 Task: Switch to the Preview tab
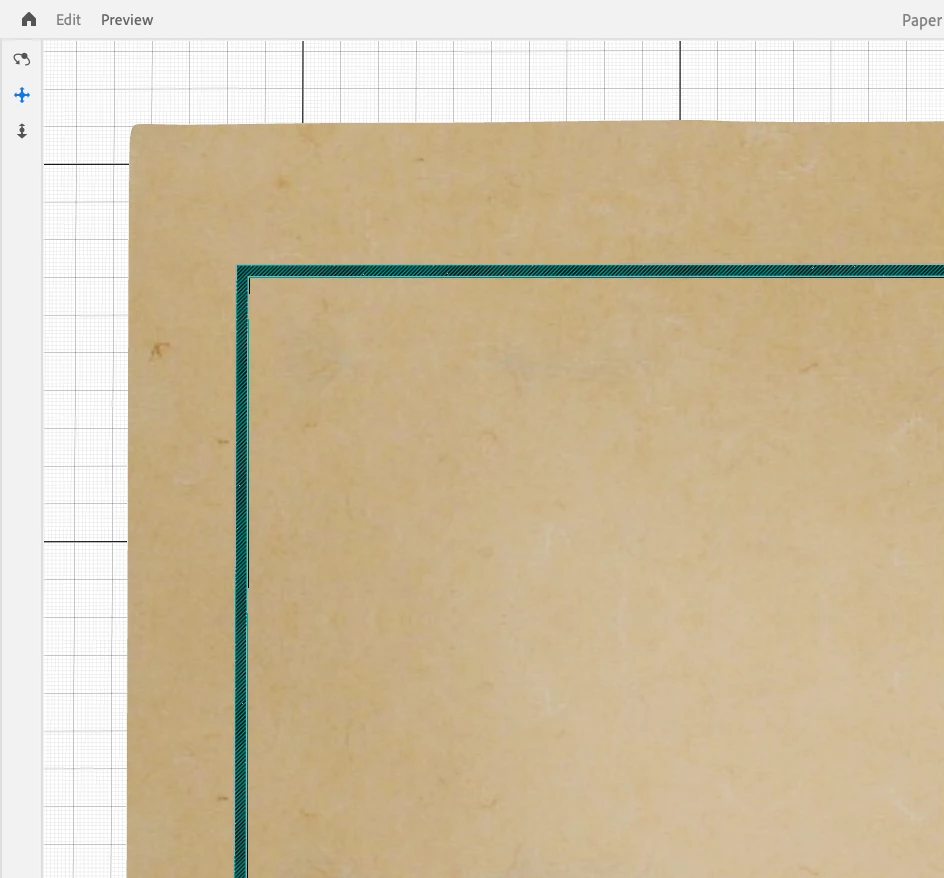[127, 20]
